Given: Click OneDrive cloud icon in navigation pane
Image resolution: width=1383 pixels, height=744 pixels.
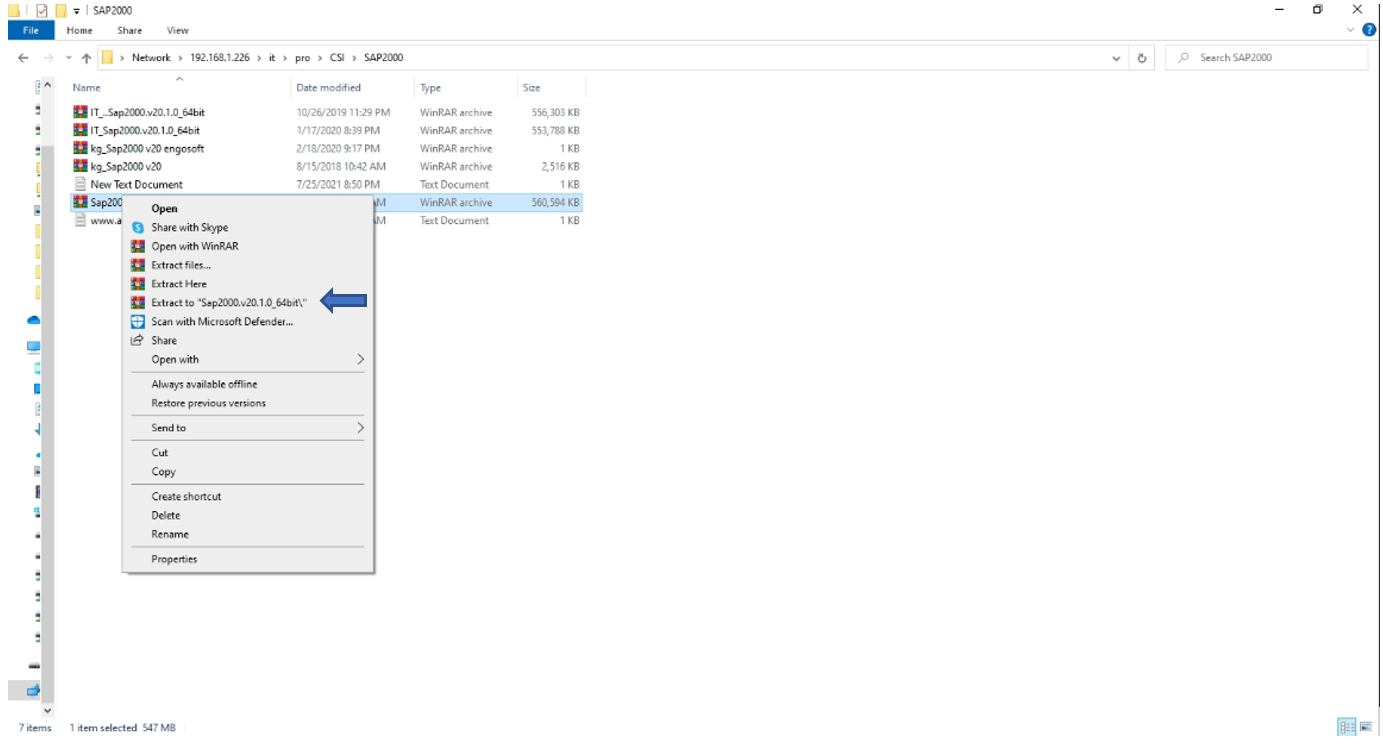Looking at the screenshot, I should (x=33, y=320).
